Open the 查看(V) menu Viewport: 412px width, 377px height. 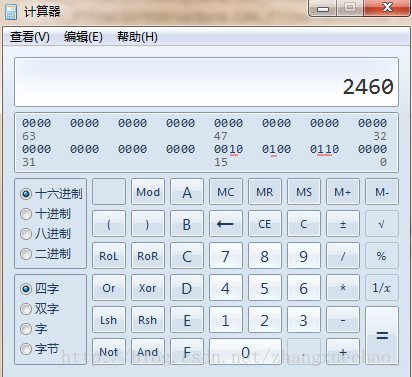[x=30, y=37]
